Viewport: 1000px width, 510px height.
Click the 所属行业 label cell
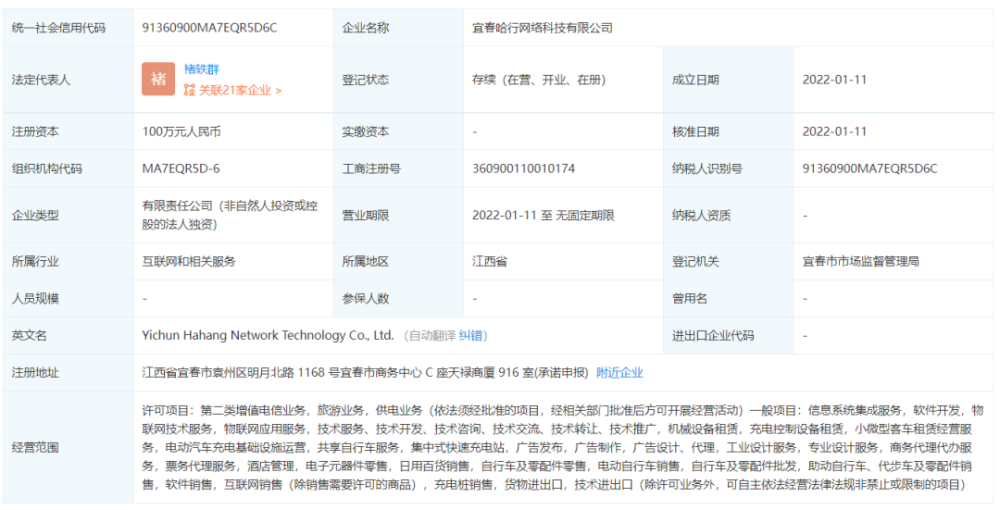pos(68,261)
